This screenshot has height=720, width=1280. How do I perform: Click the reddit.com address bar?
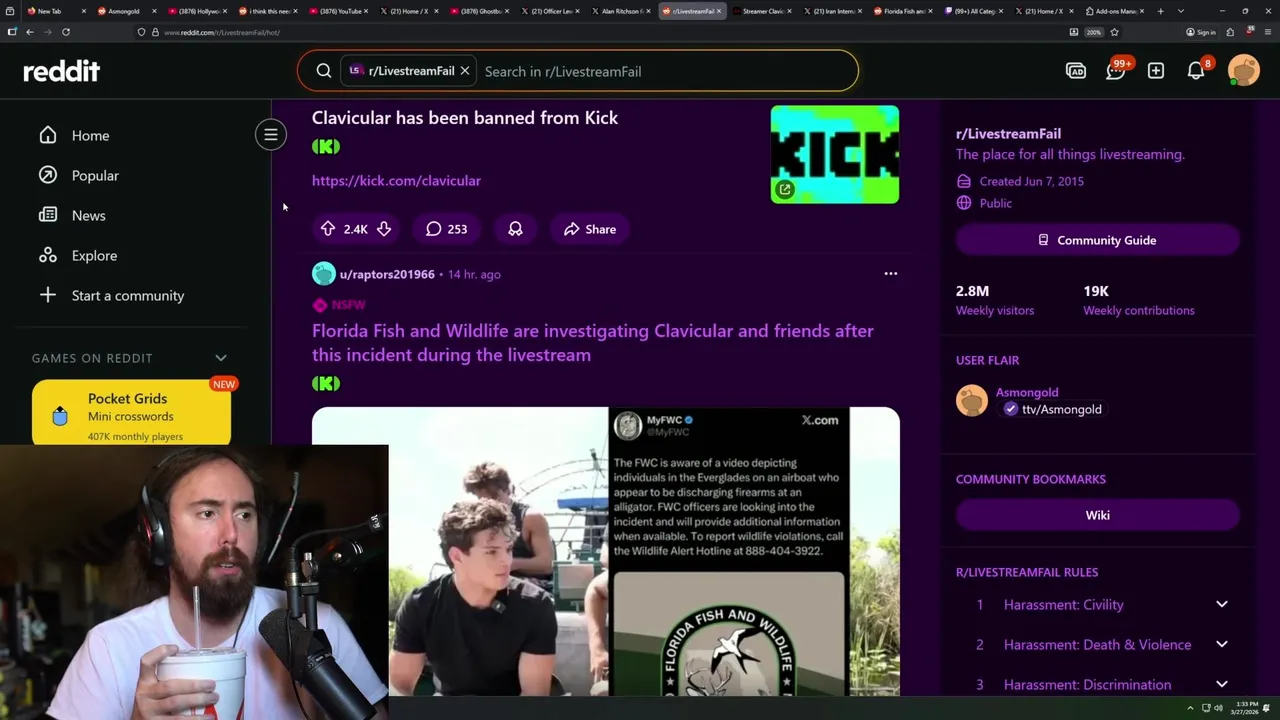click(600, 32)
